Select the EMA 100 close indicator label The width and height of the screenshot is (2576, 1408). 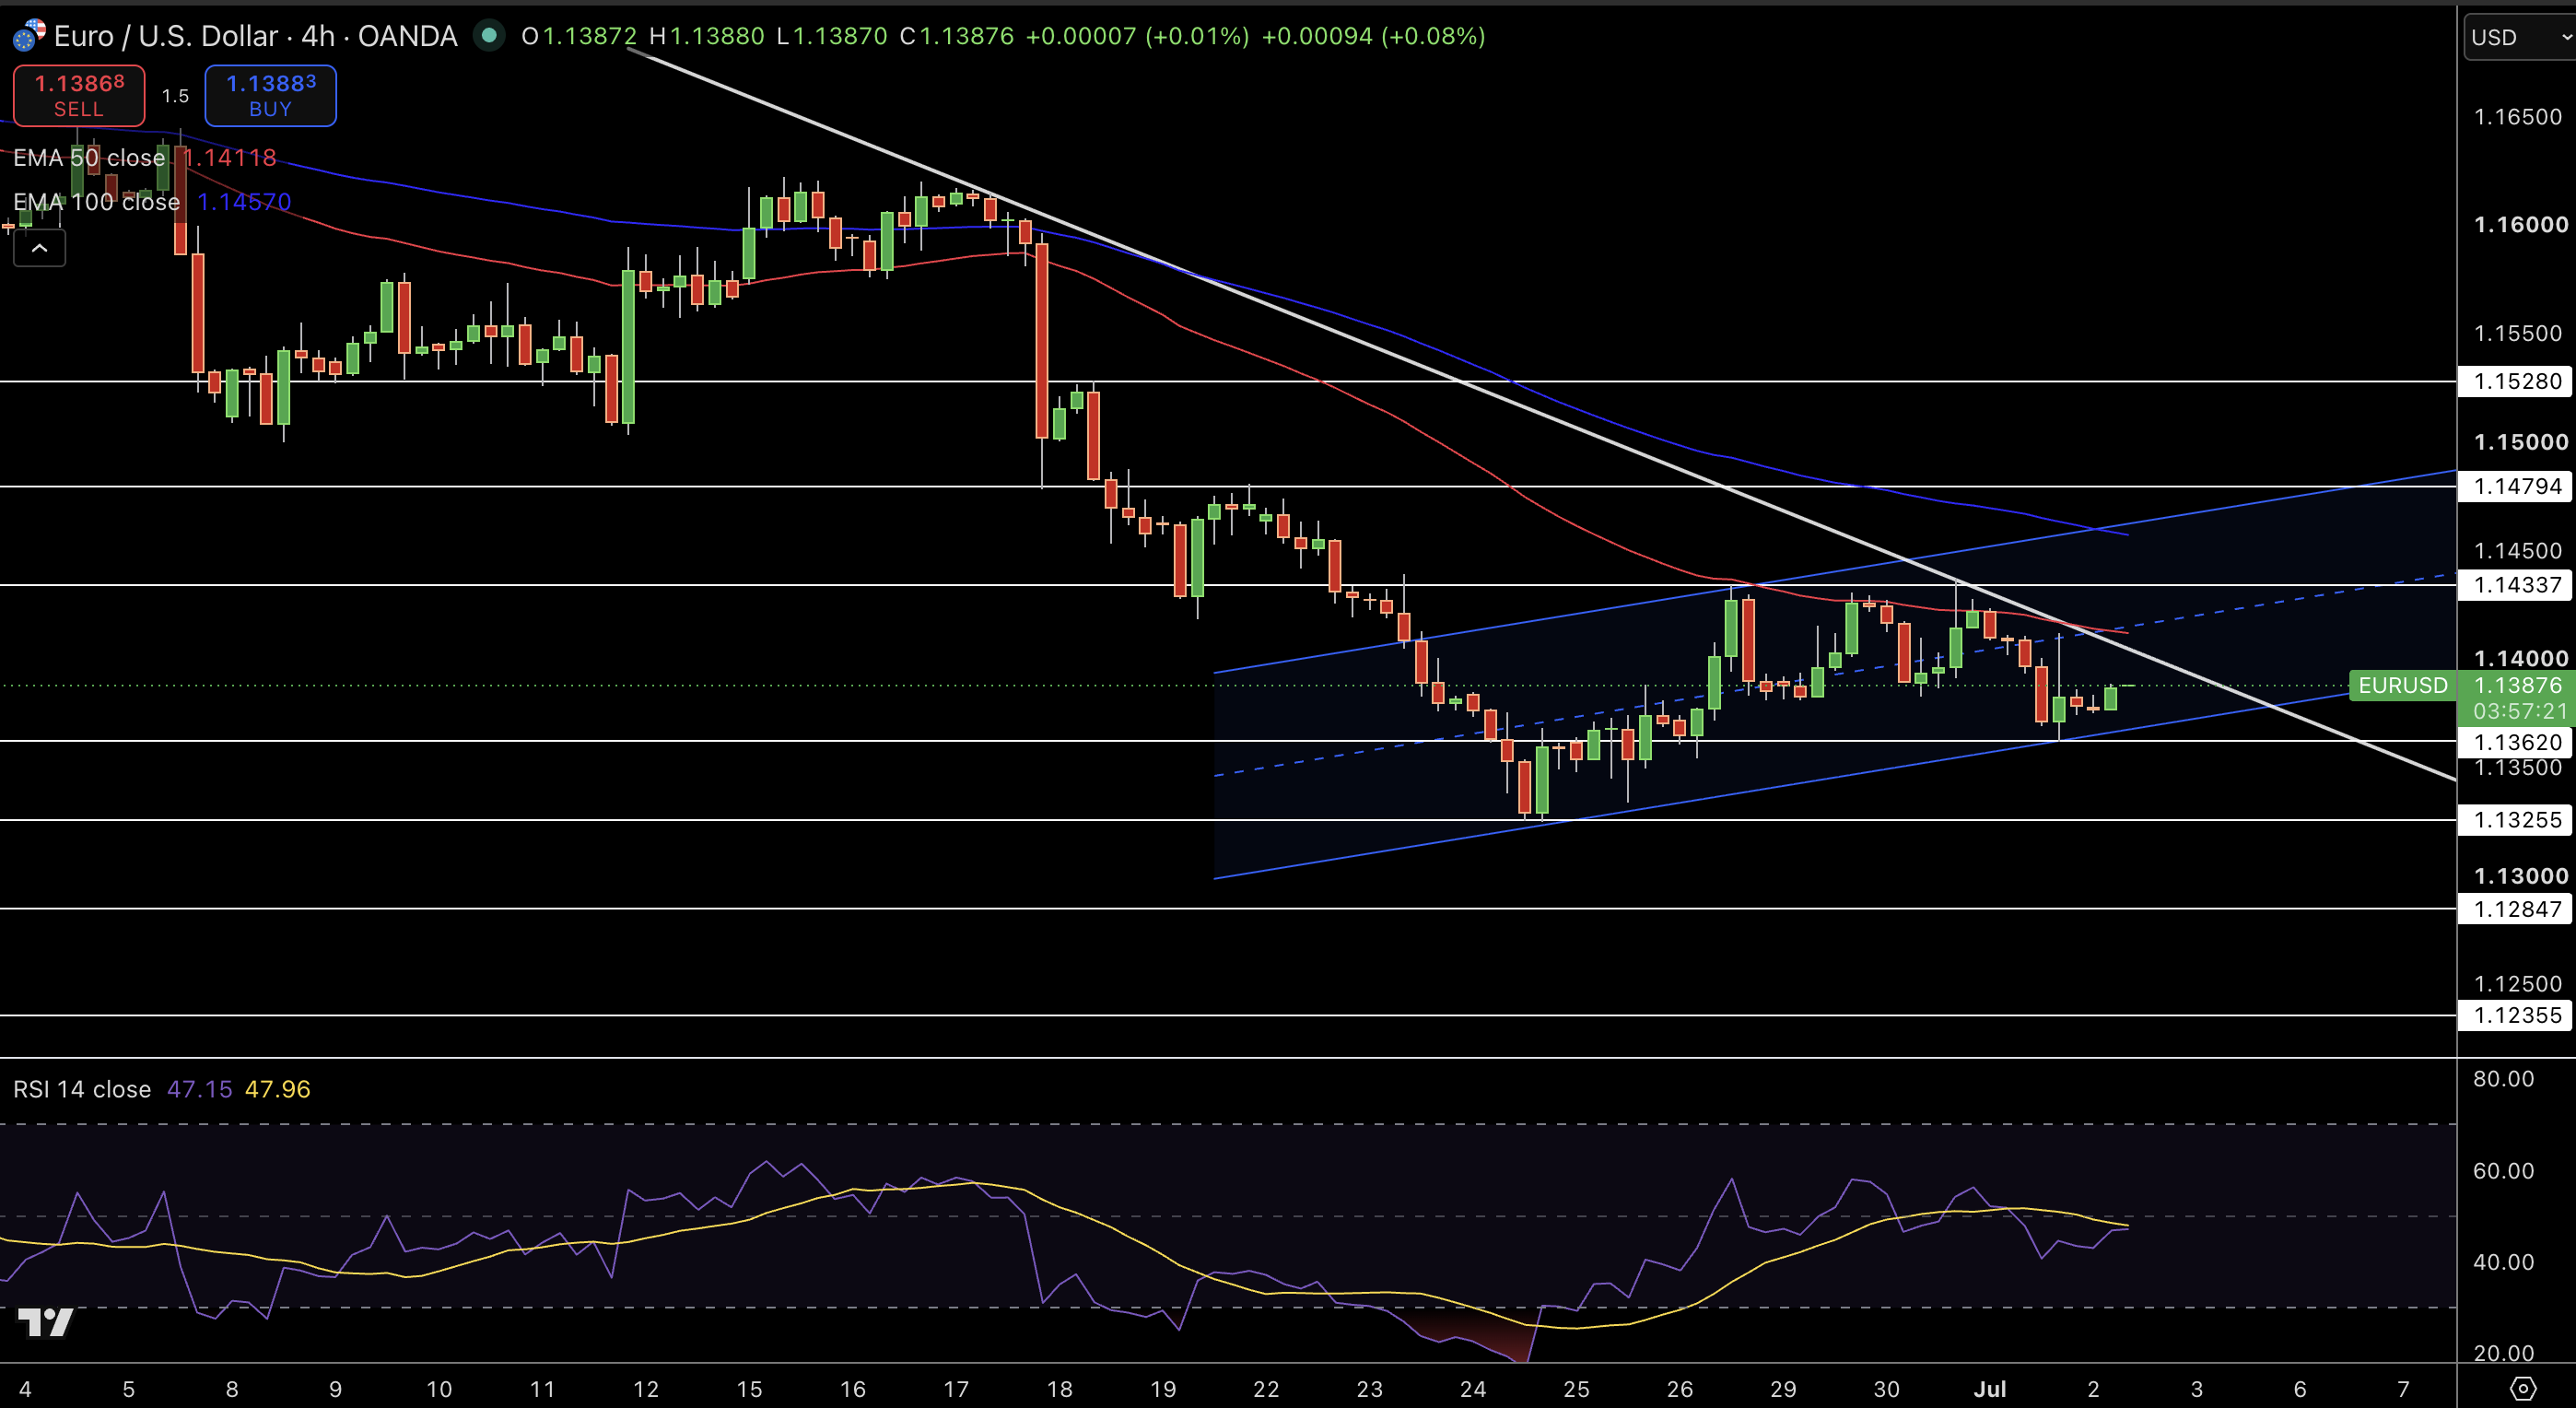click(97, 202)
